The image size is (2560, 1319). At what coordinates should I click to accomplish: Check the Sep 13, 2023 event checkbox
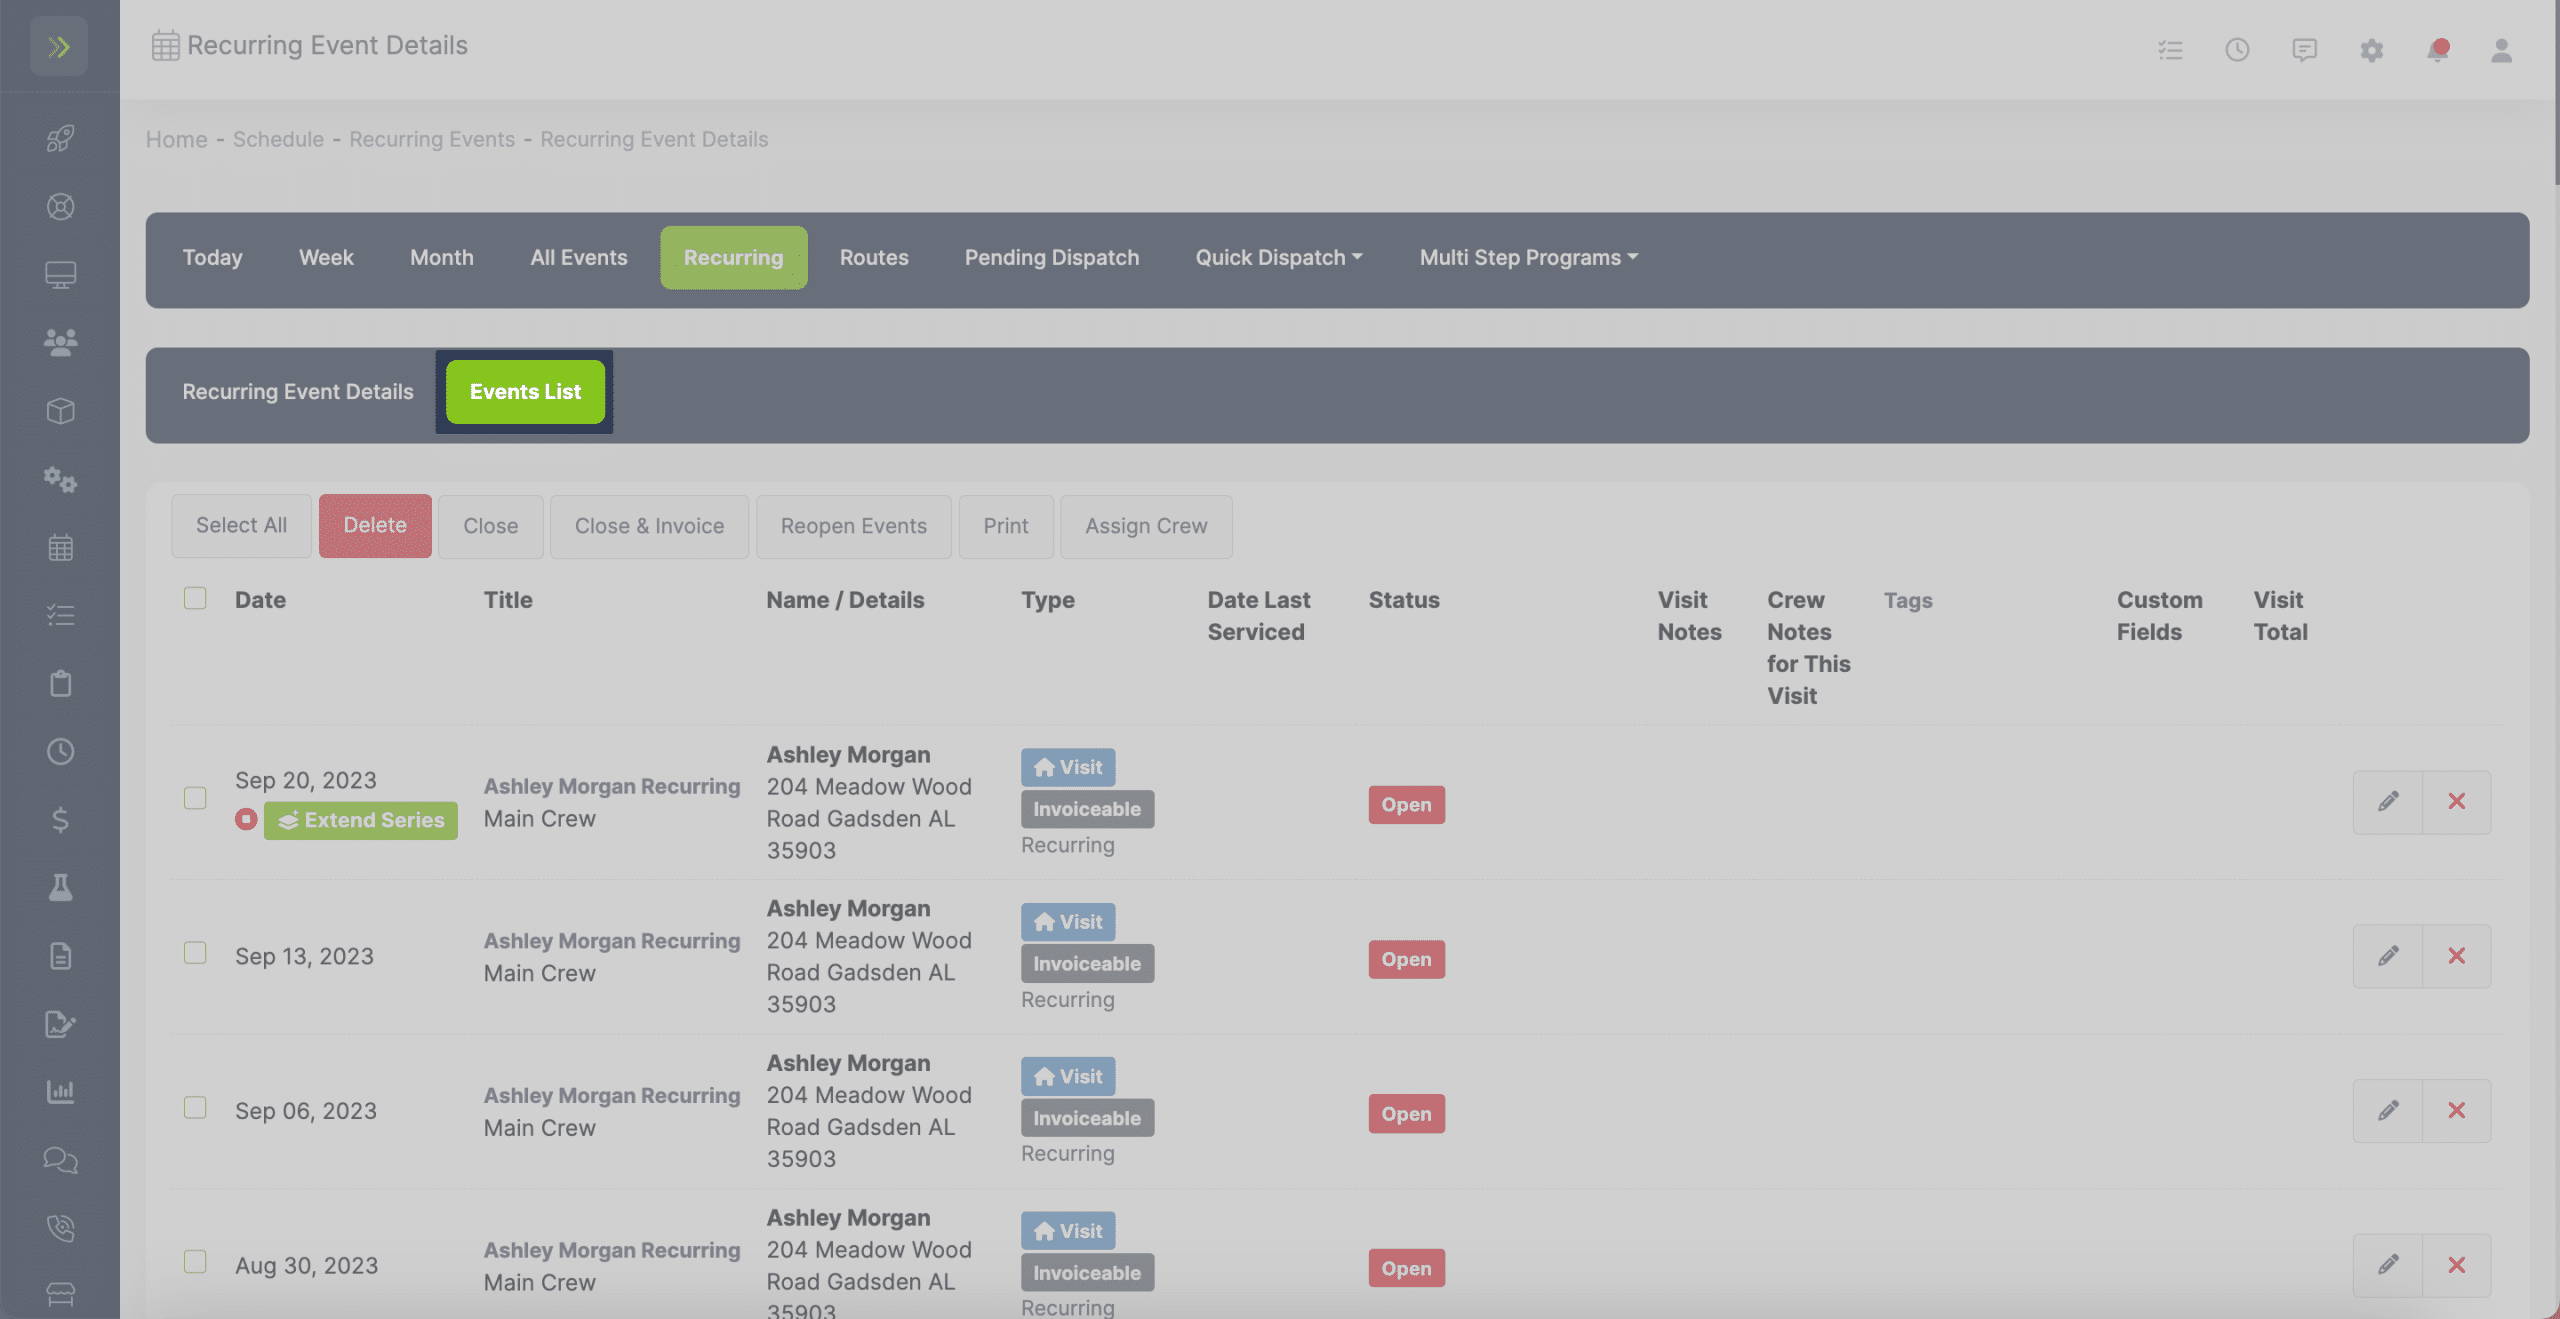195,953
